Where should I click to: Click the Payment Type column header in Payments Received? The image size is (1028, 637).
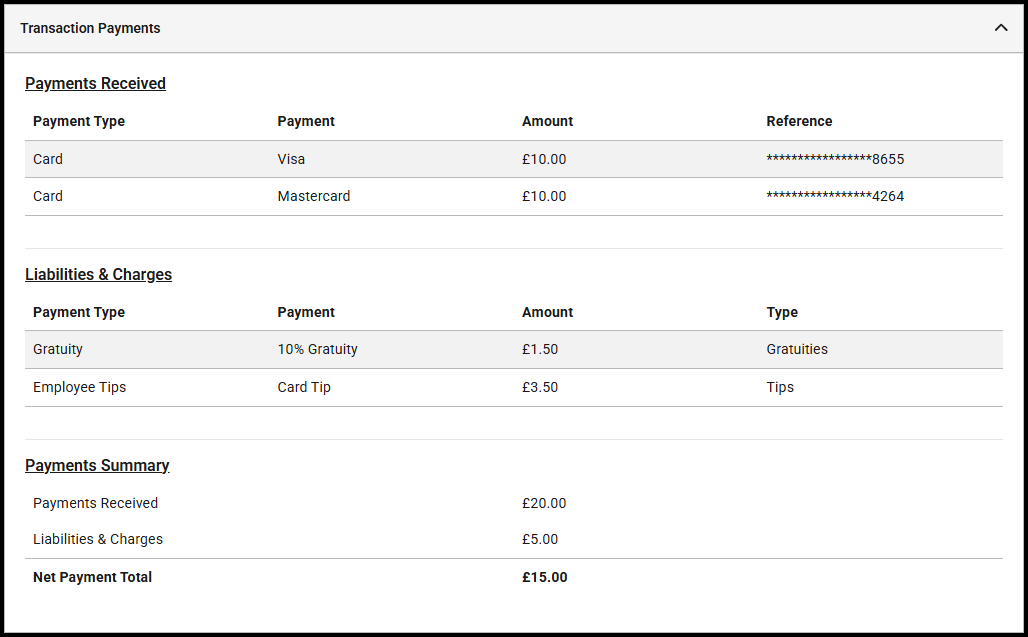click(x=79, y=121)
